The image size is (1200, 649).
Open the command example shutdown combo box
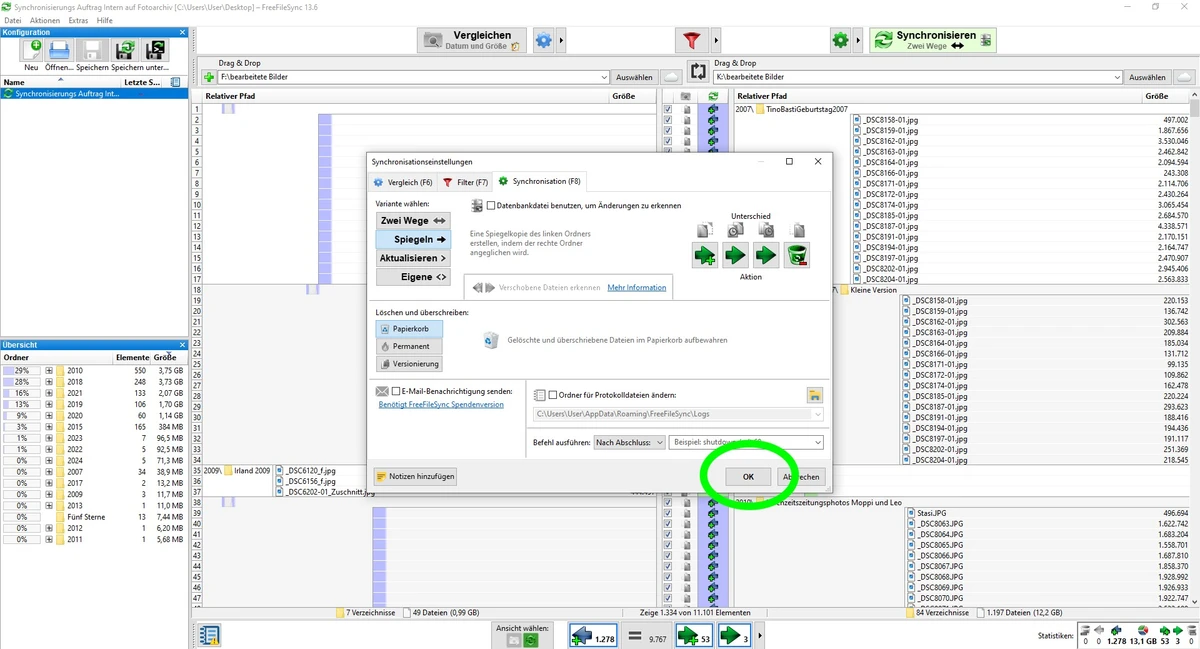pyautogui.click(x=746, y=442)
